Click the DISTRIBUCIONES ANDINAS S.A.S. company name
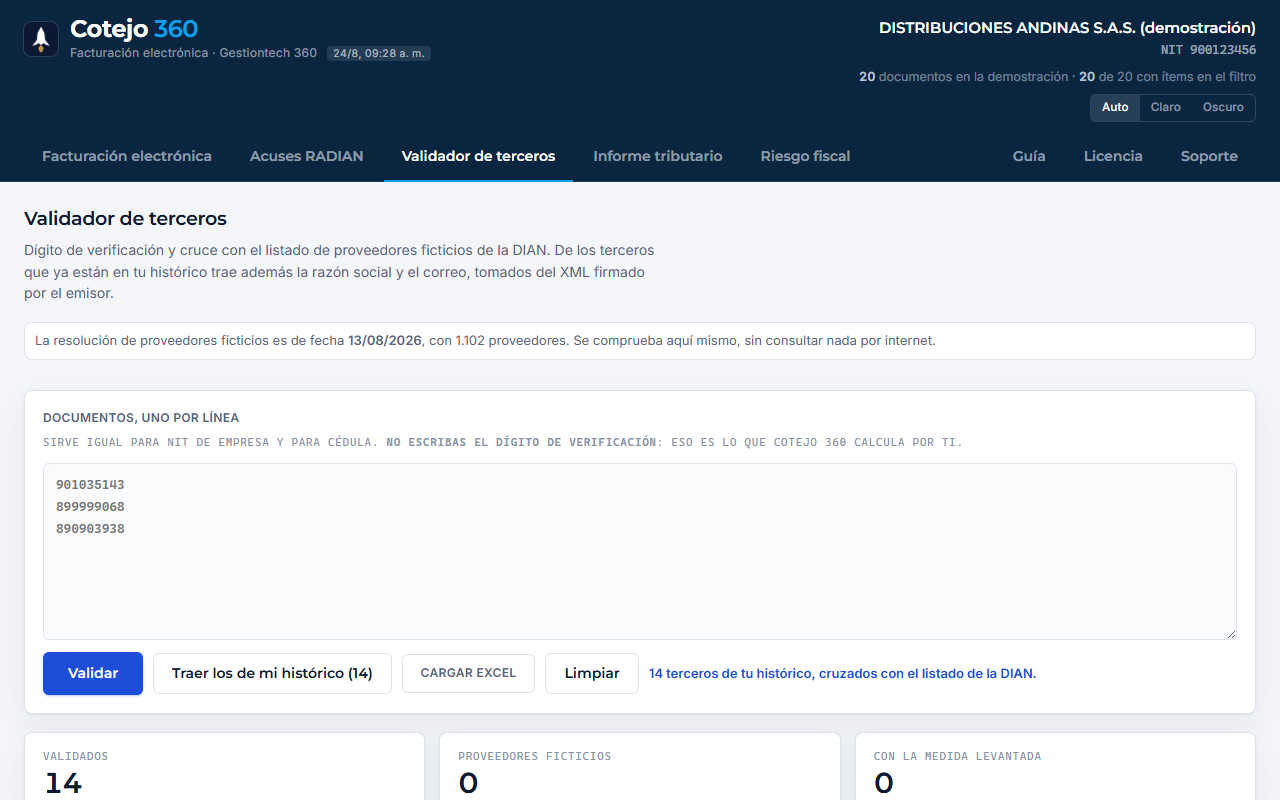The image size is (1280, 800). pyautogui.click(x=1067, y=28)
